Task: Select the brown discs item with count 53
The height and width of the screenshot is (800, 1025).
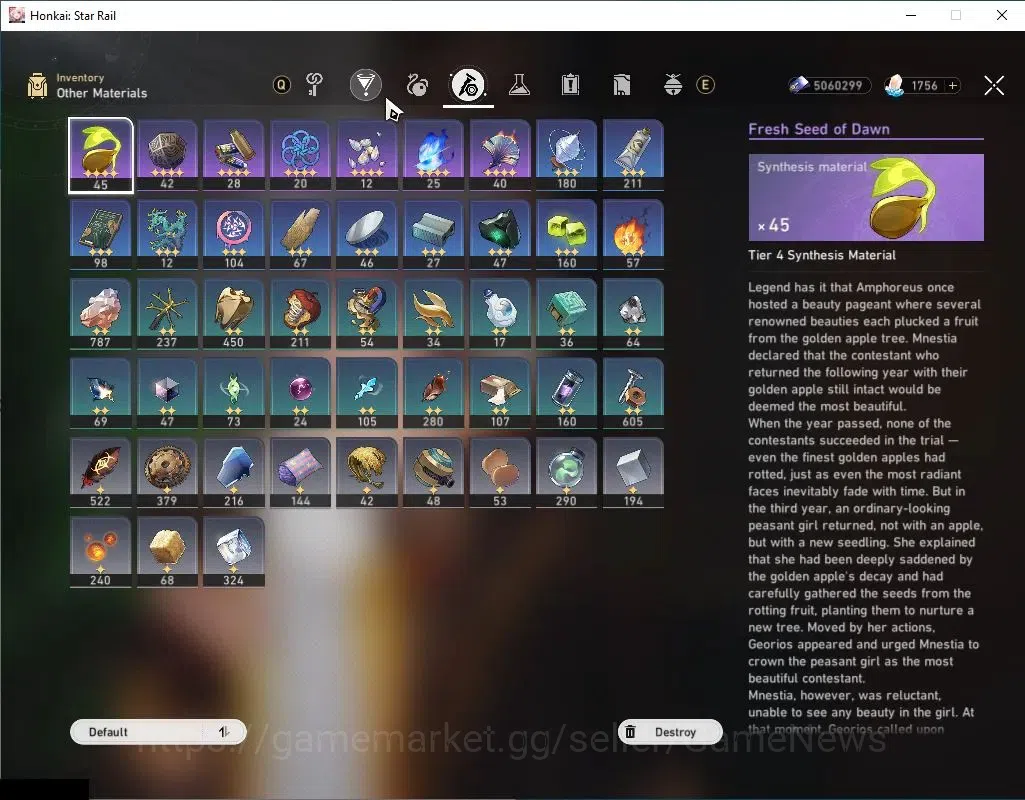Action: 499,473
